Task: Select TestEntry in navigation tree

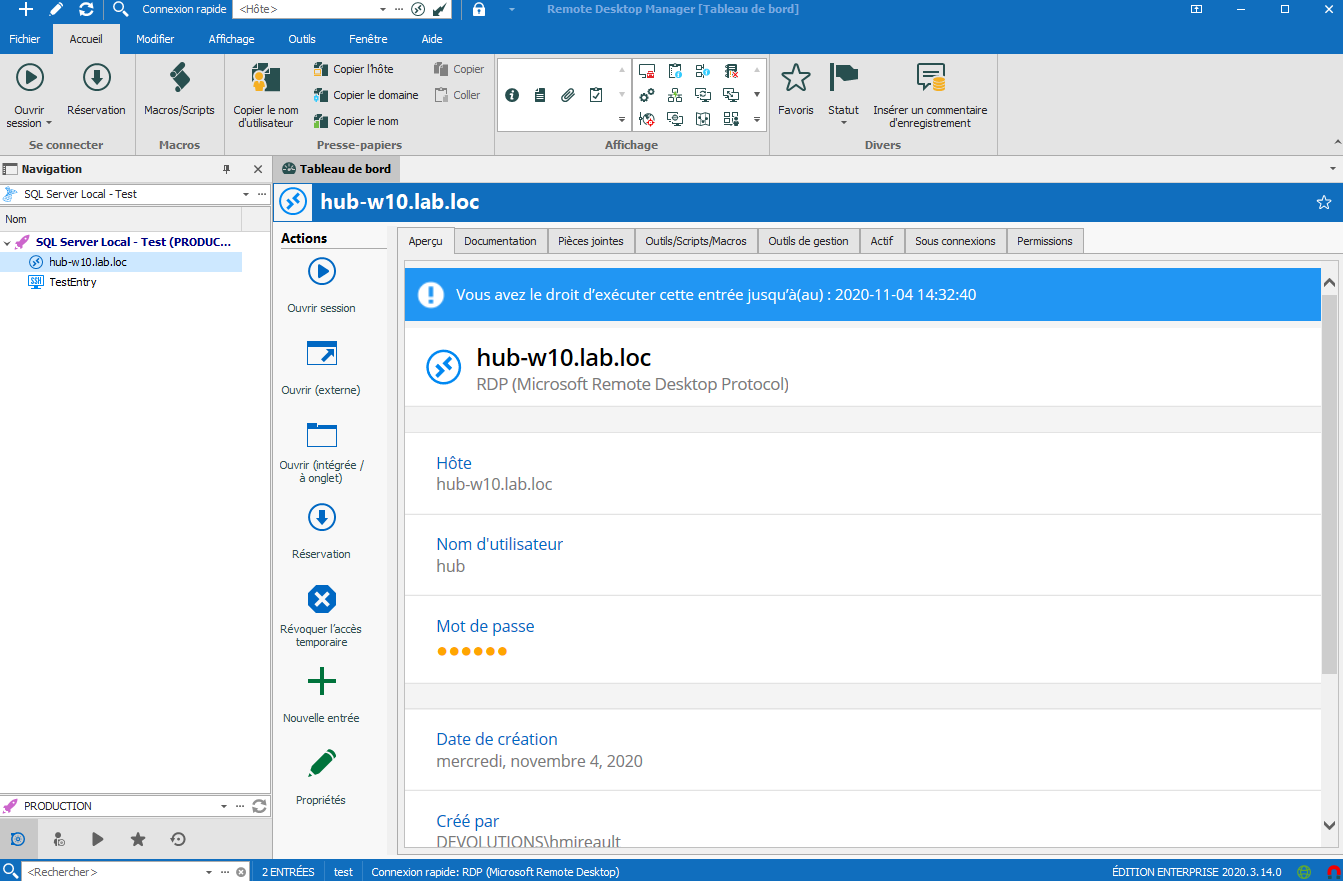Action: coord(72,282)
